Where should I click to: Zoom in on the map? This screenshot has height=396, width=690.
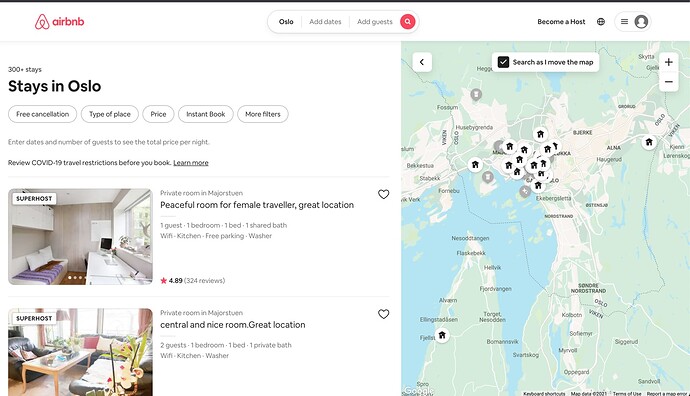(668, 62)
